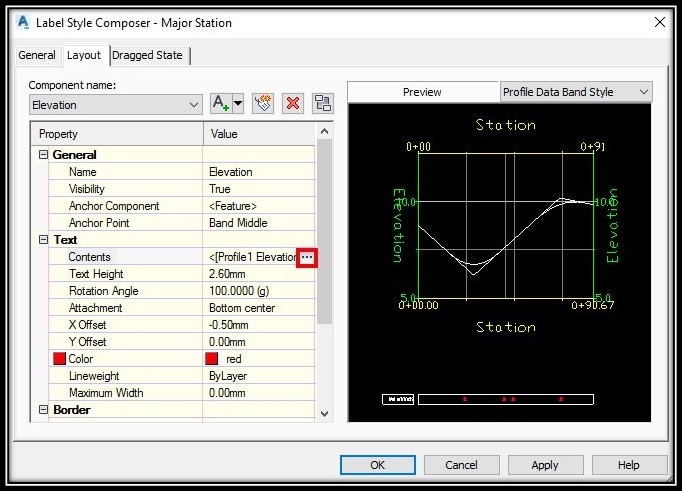
Task: Select the Visibility property label
Action: pyautogui.click(x=87, y=189)
